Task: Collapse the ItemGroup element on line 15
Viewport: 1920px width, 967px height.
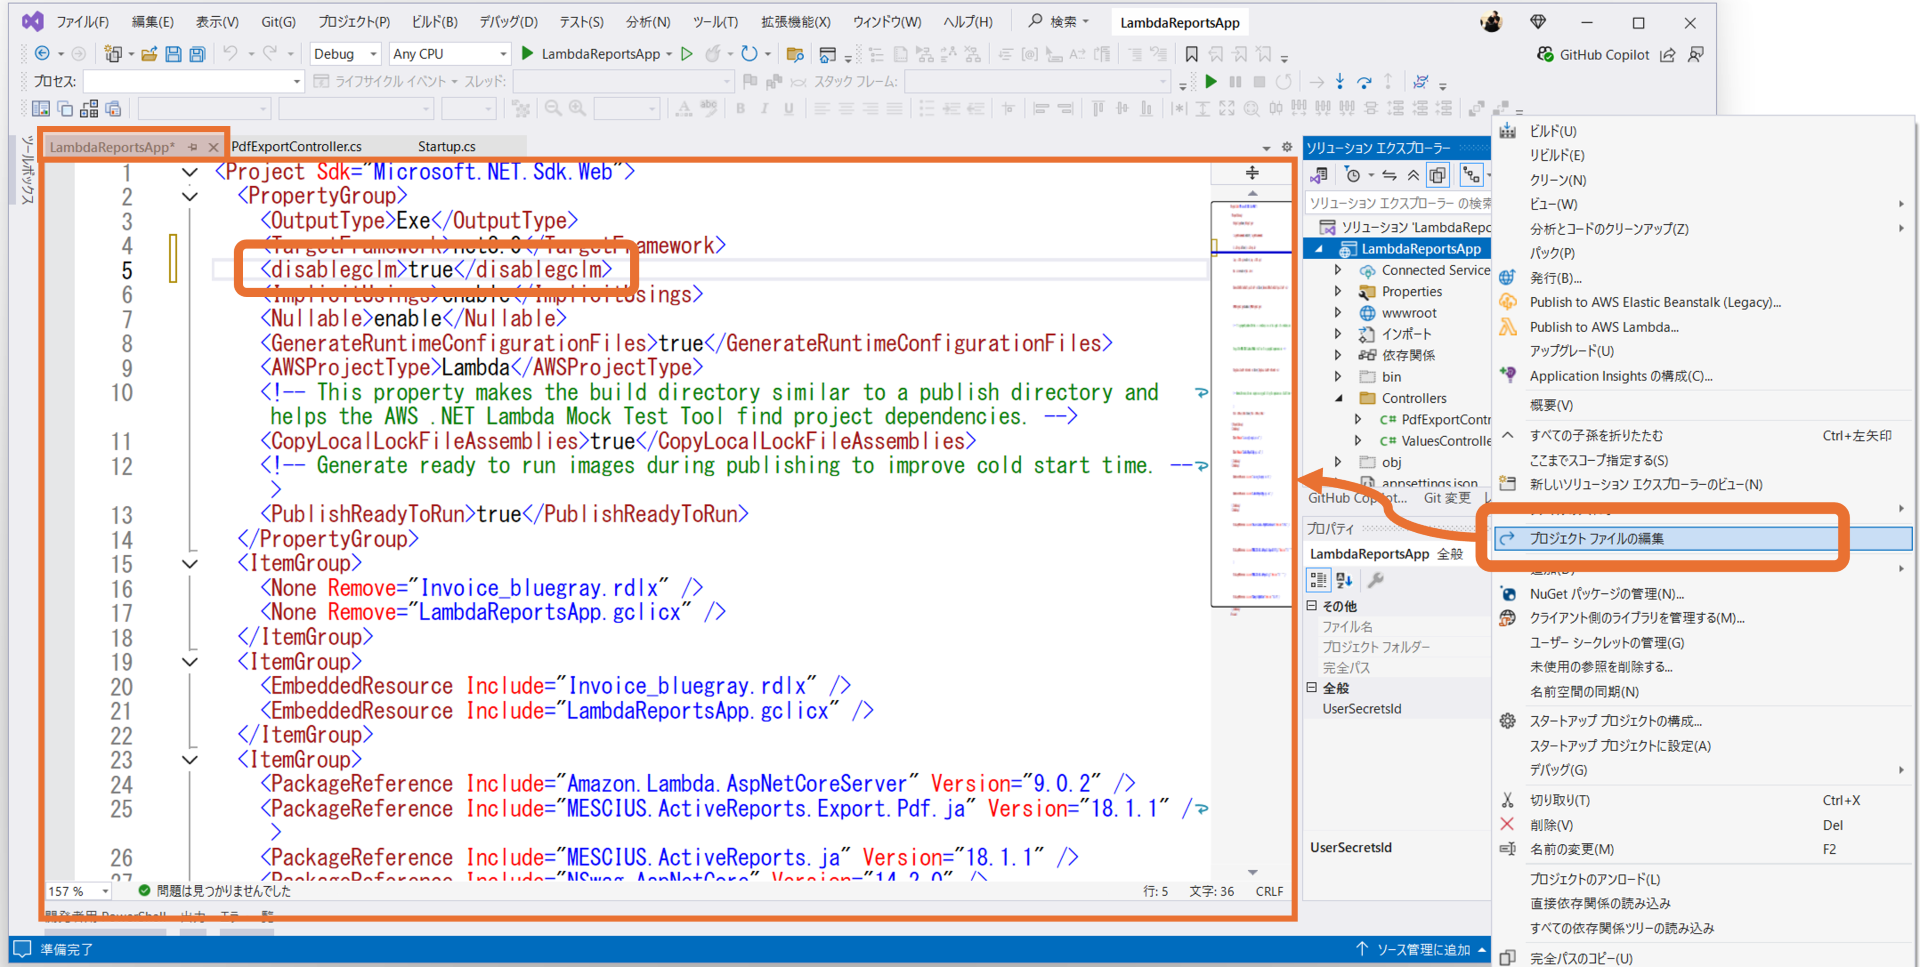Action: [x=189, y=564]
